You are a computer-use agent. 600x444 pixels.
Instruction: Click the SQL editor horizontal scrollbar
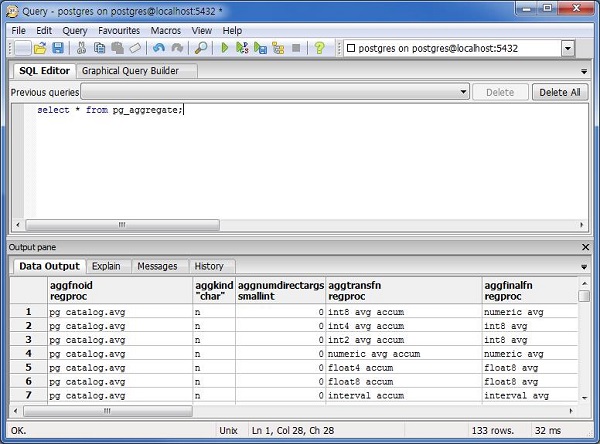(120, 225)
